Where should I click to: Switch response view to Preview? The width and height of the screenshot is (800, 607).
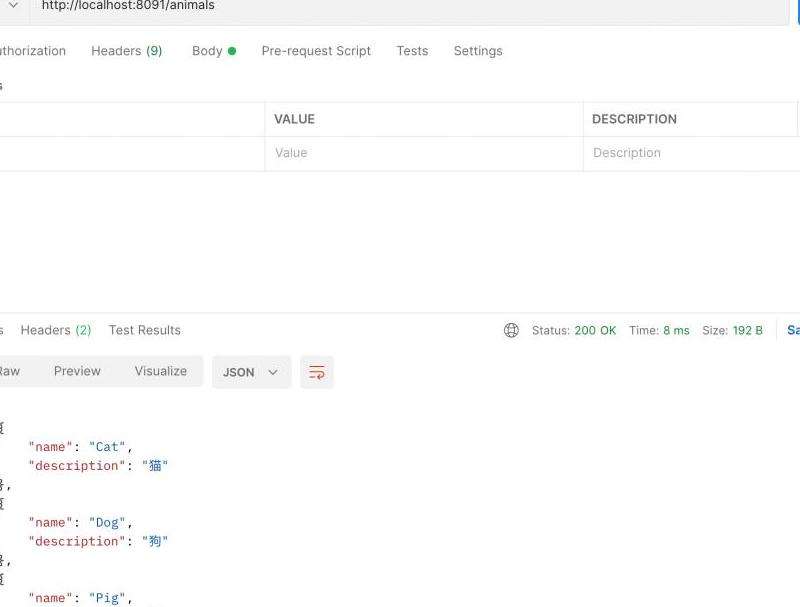coord(77,371)
